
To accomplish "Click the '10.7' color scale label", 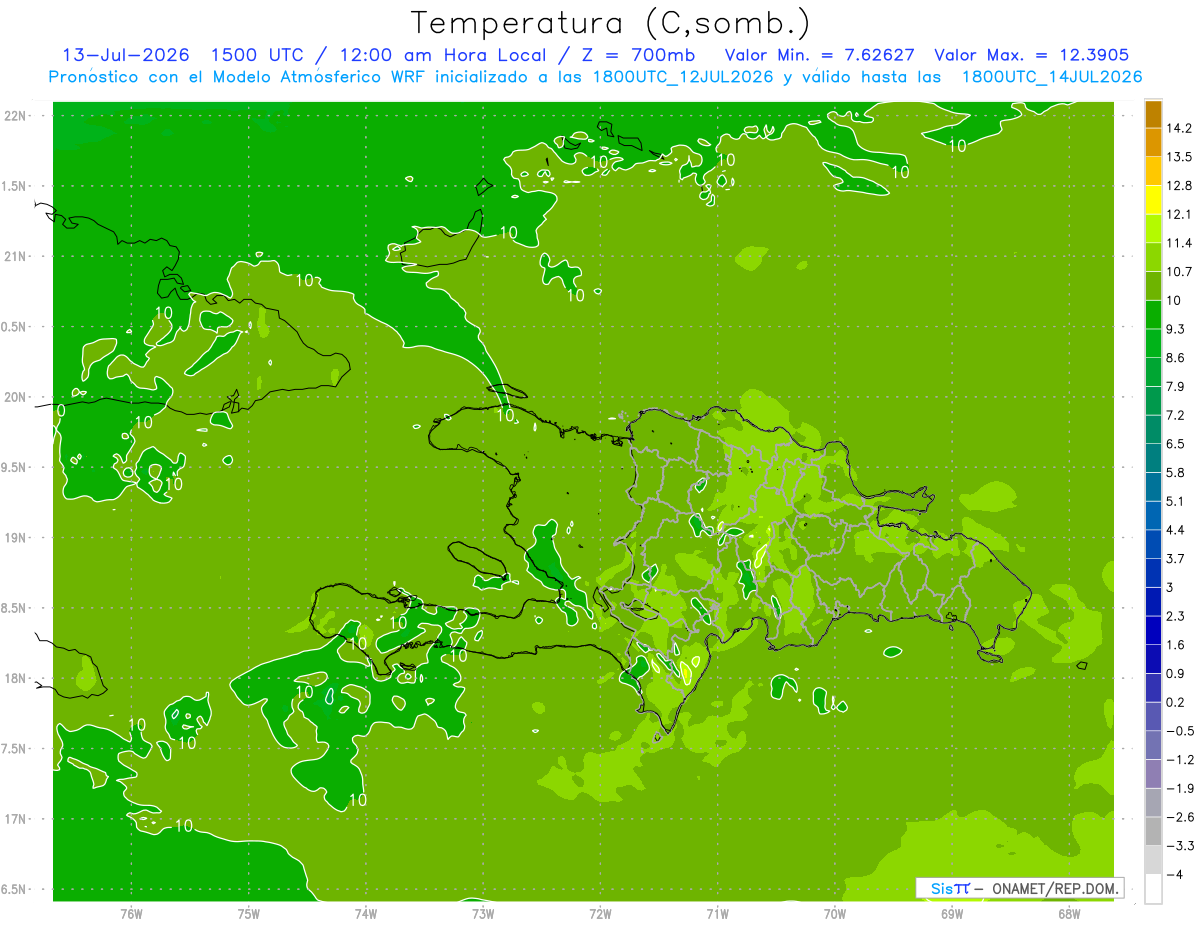I will tap(1180, 272).
